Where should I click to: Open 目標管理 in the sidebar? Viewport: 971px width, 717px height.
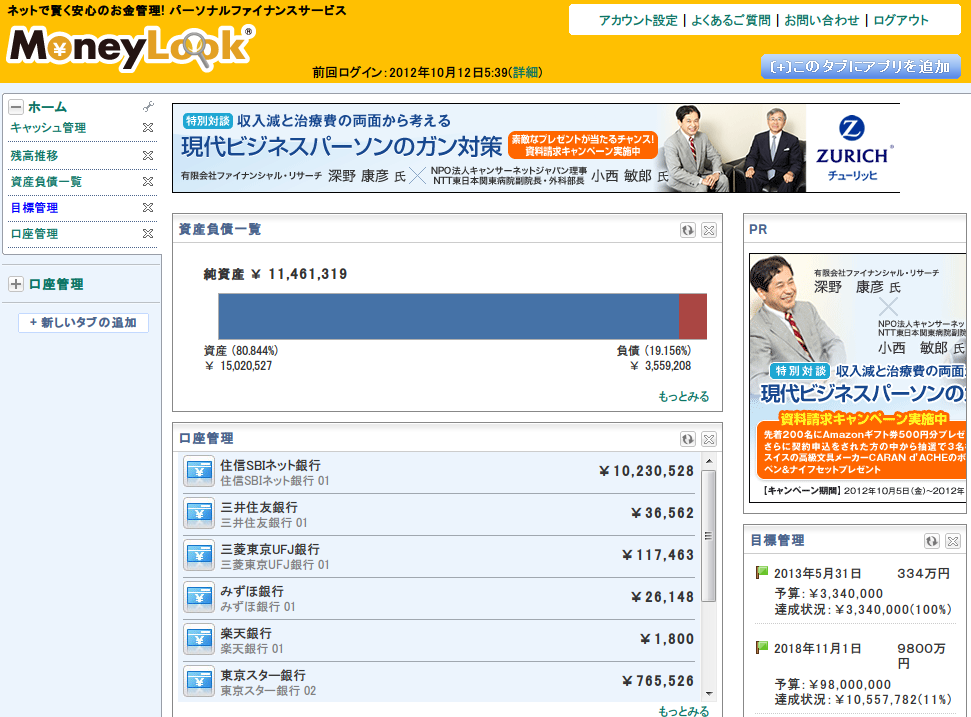[34, 208]
